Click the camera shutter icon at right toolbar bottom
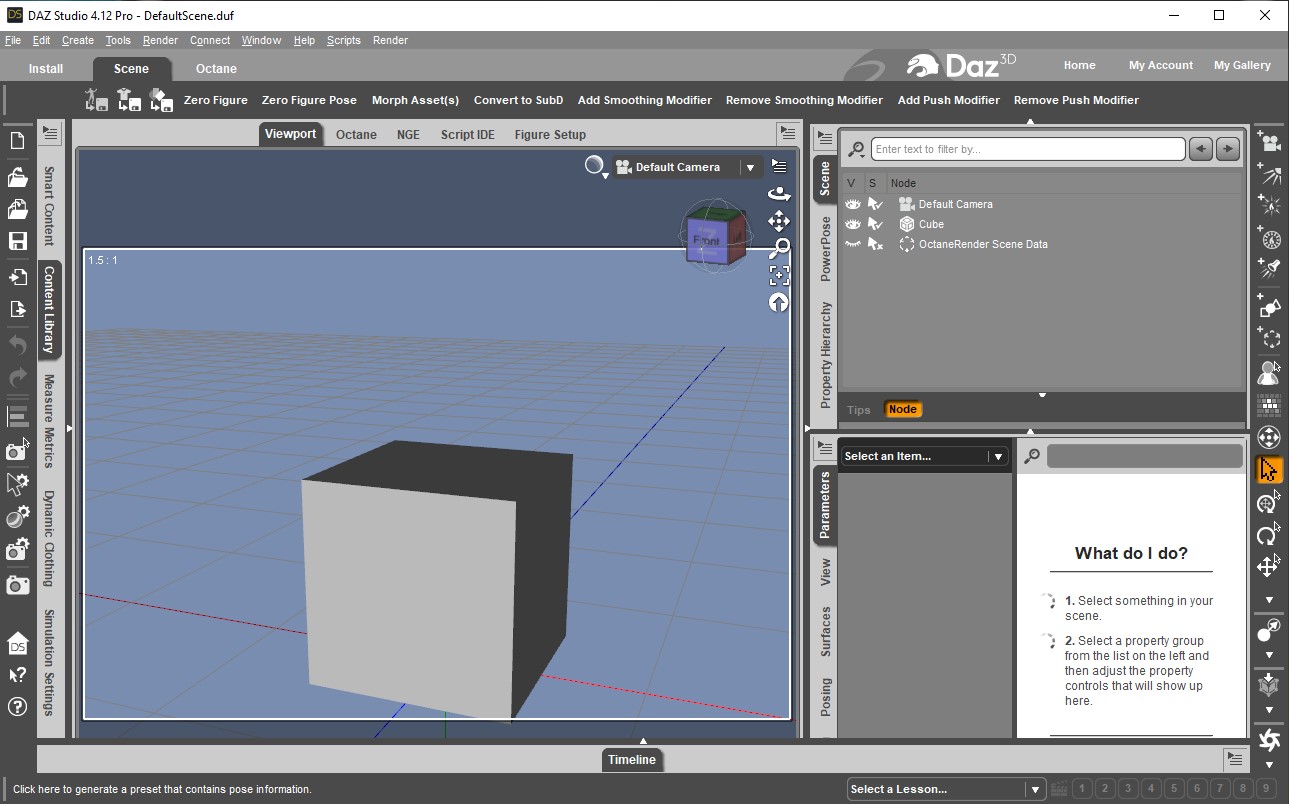Screen dimensions: 1289x804 [1269, 740]
